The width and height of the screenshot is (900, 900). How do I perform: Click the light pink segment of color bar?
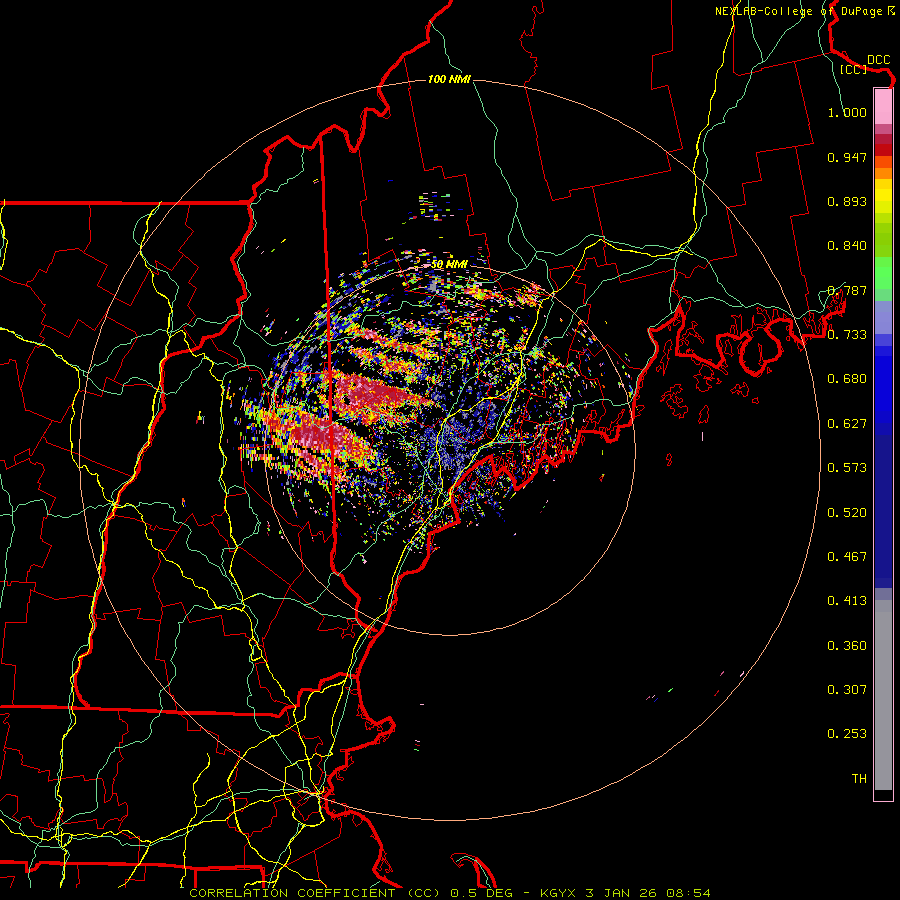883,106
